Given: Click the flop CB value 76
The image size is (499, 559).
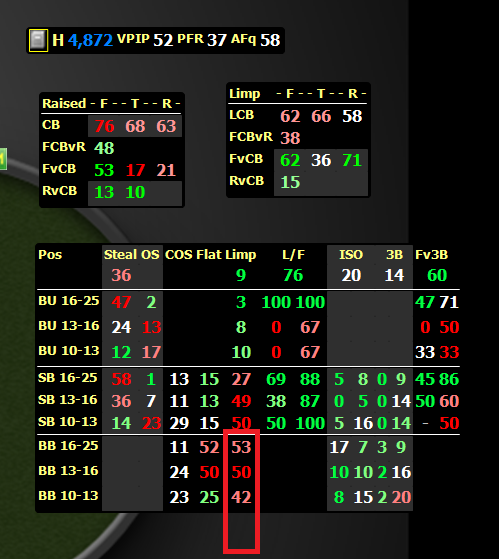Looking at the screenshot, I should pyautogui.click(x=104, y=126).
